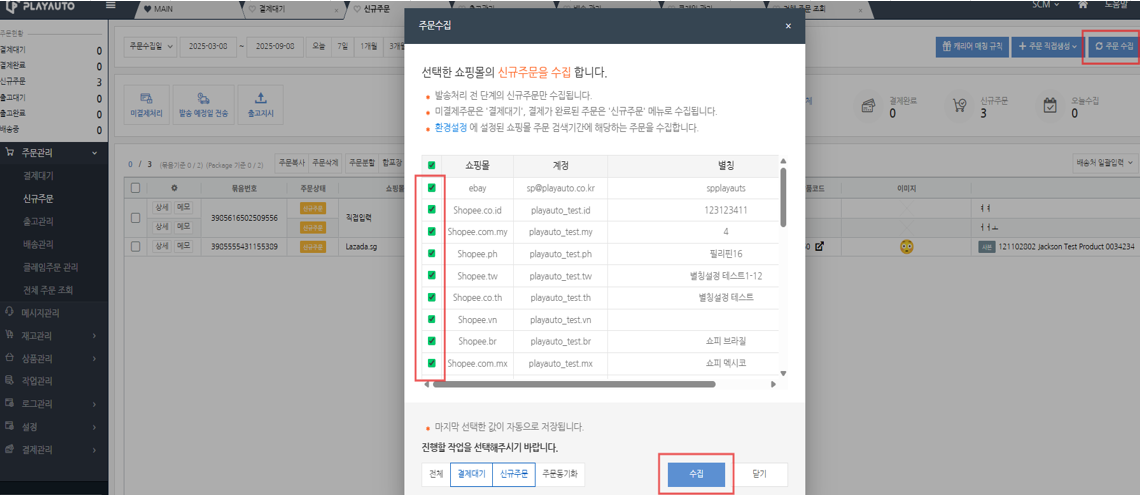Close the 주문수집 dialog with X
The width and height of the screenshot is (1140, 495).
(788, 25)
